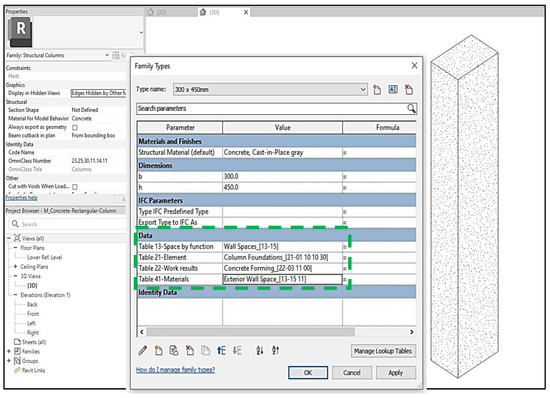Click the Edit Parameter pencil icon

click(x=142, y=350)
